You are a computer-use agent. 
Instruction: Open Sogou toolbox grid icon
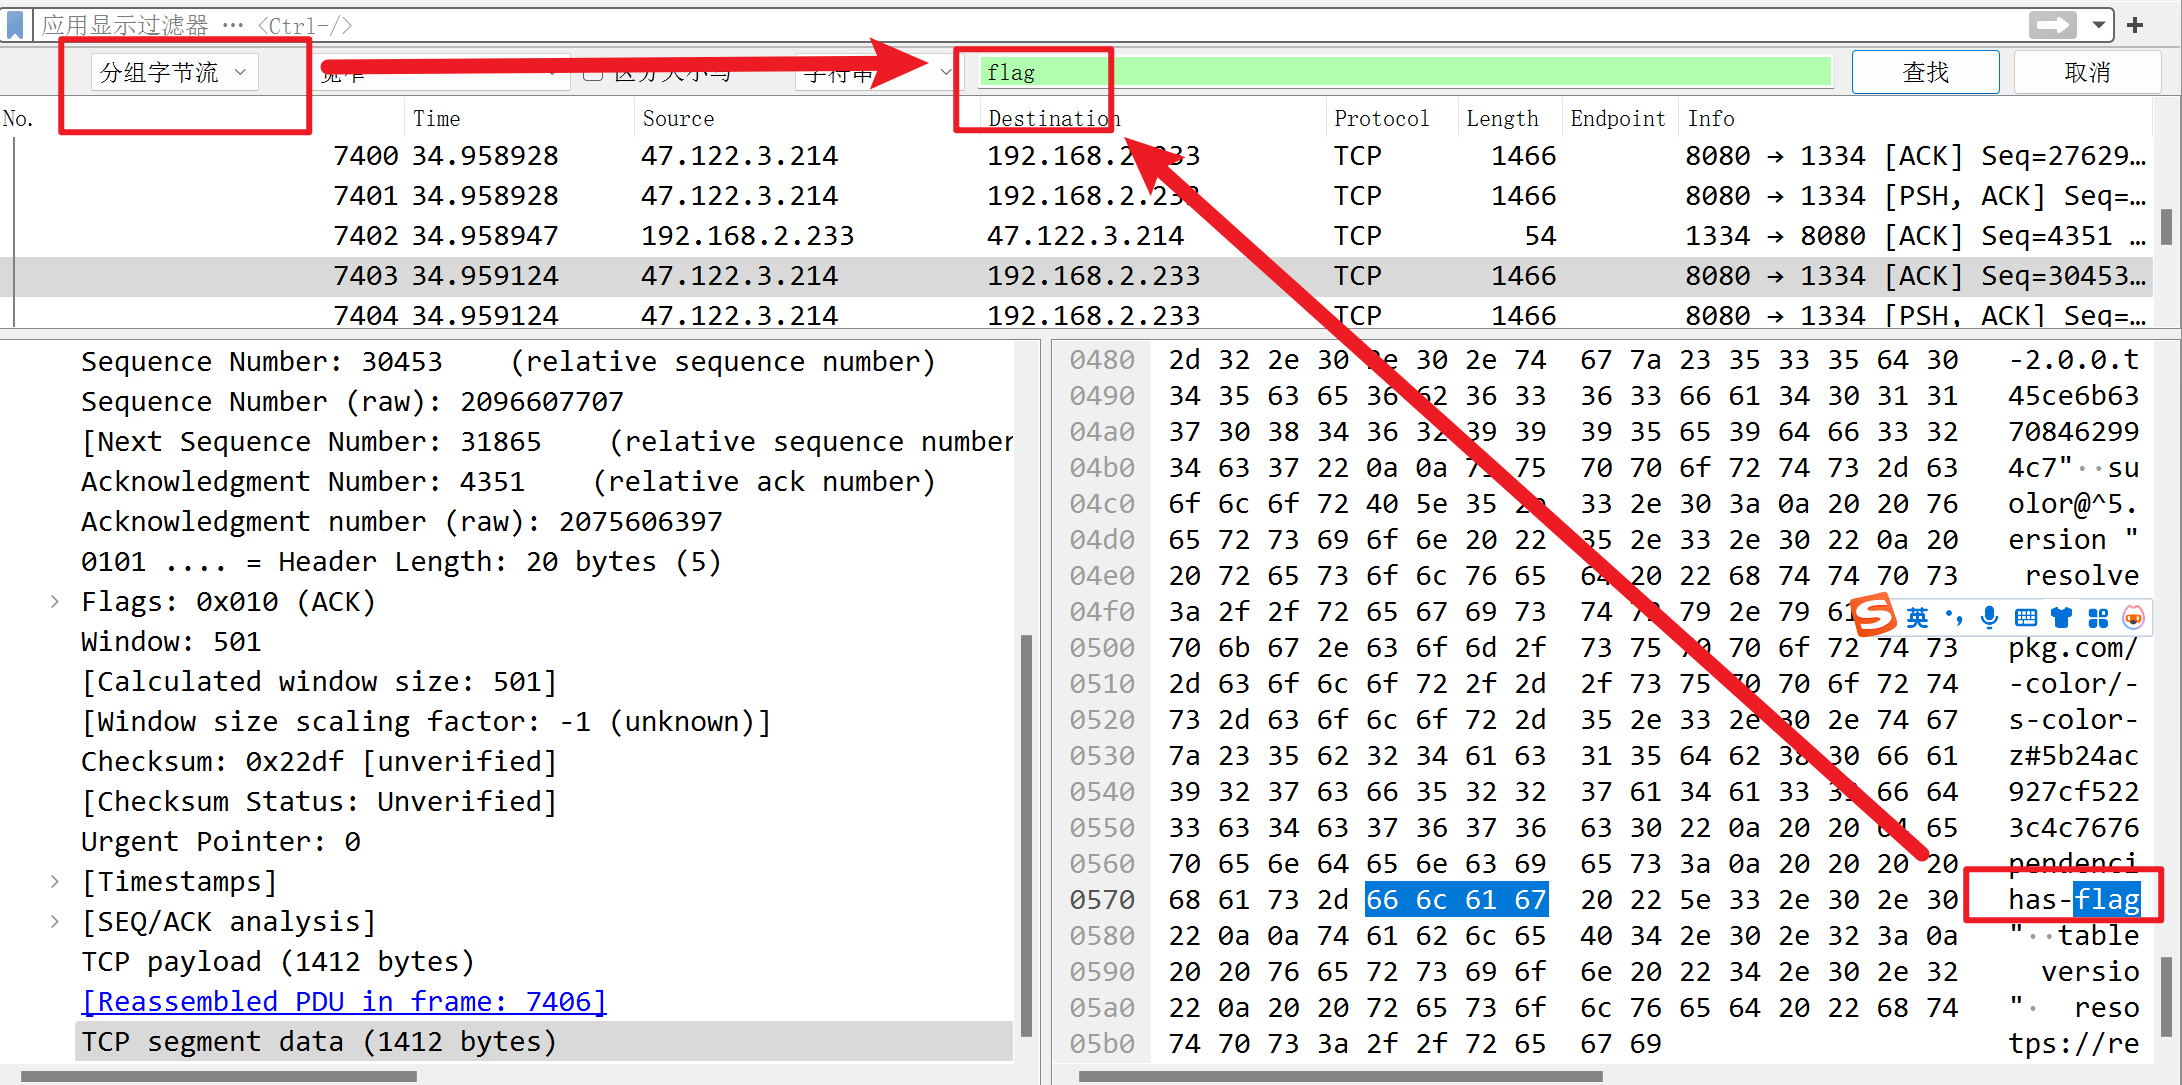pyautogui.click(x=2097, y=617)
